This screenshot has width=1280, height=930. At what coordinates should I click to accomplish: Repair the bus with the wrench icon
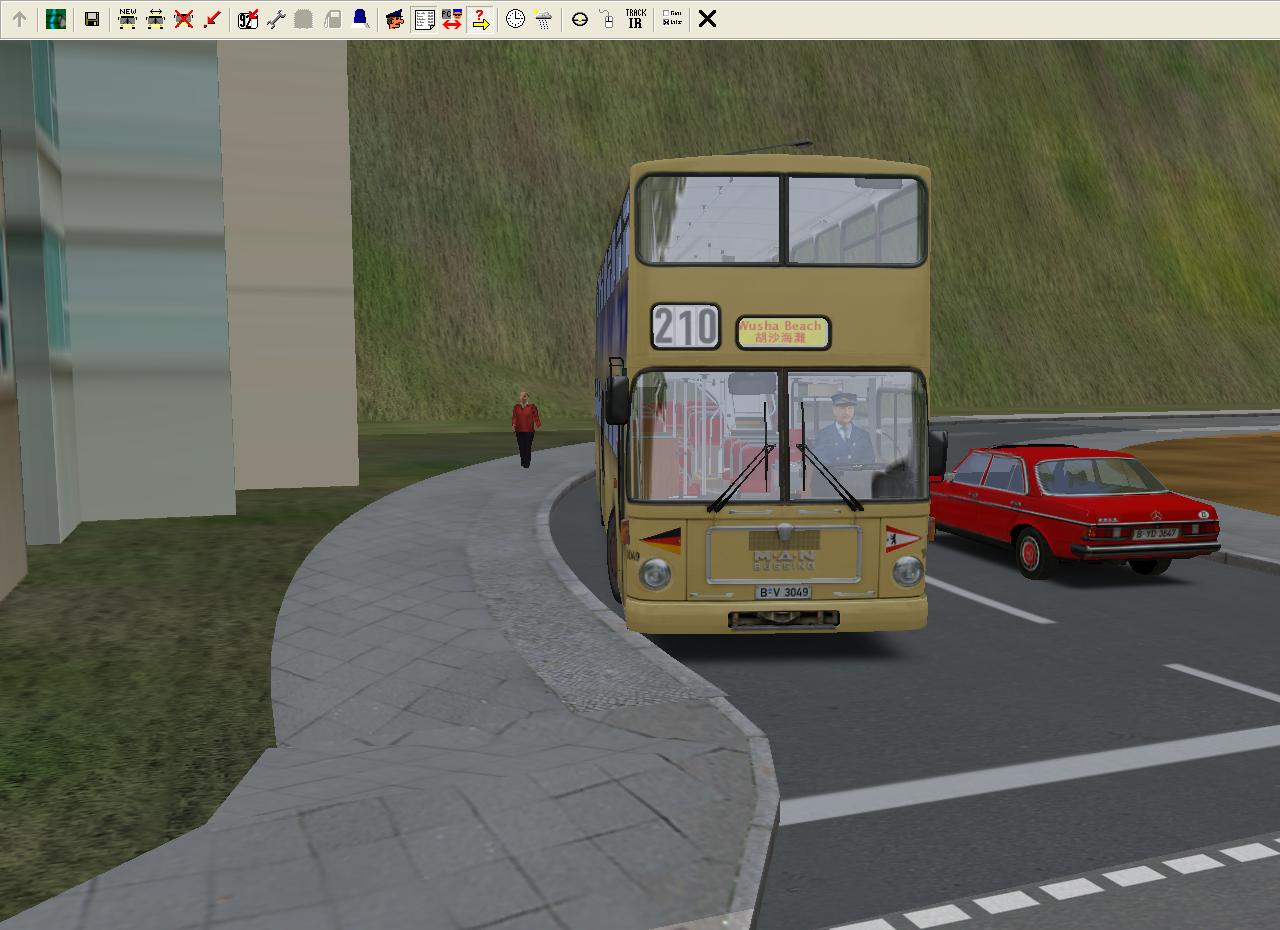pos(275,19)
